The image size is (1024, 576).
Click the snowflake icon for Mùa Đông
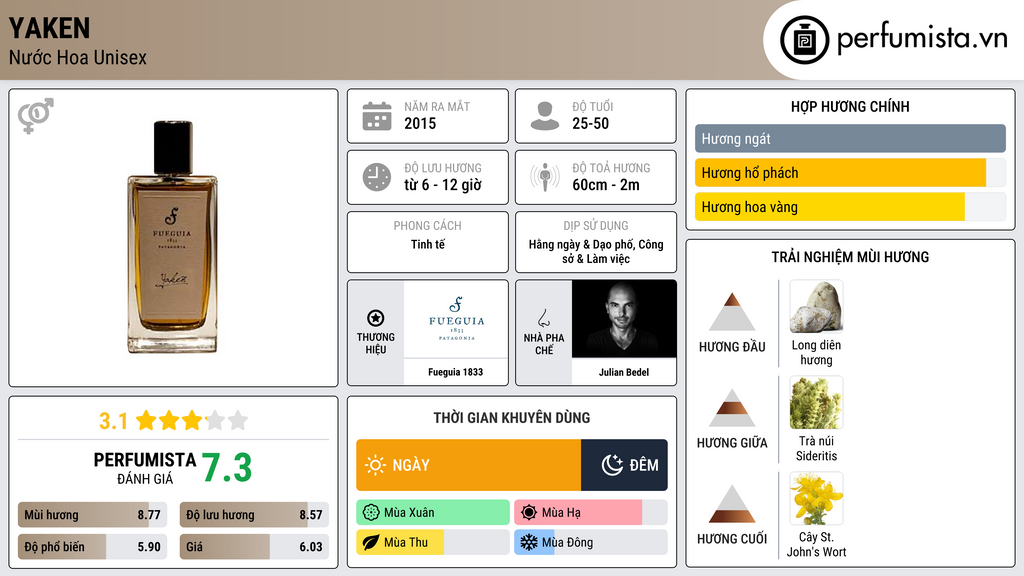(529, 543)
